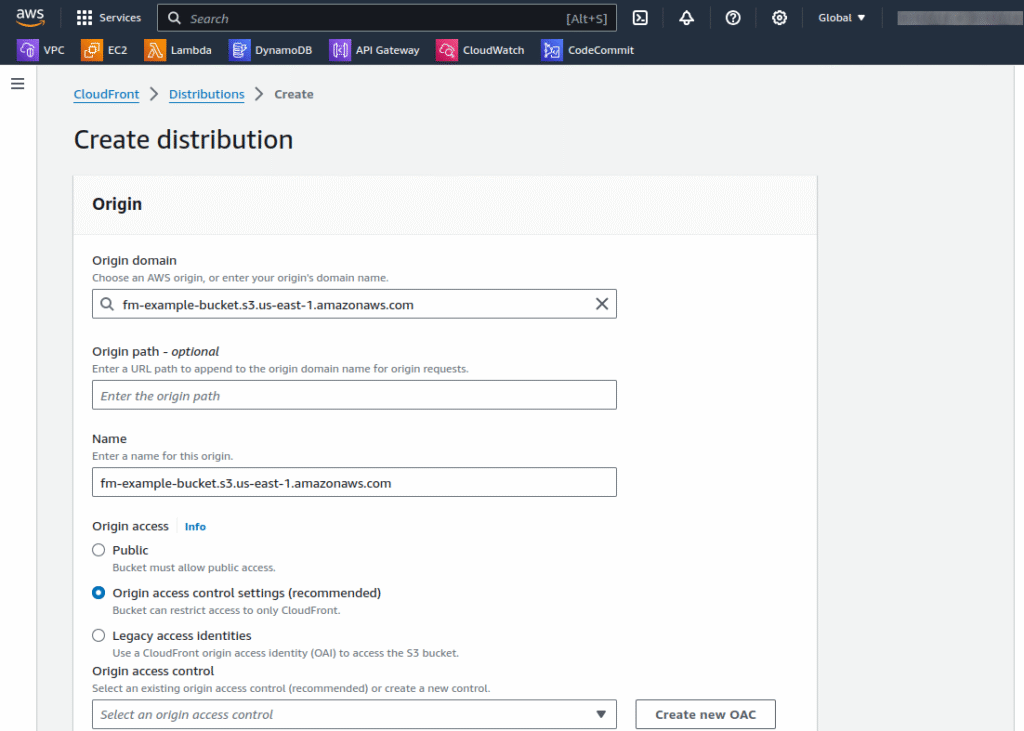
Task: Click the CloudWatch service icon
Action: click(447, 50)
